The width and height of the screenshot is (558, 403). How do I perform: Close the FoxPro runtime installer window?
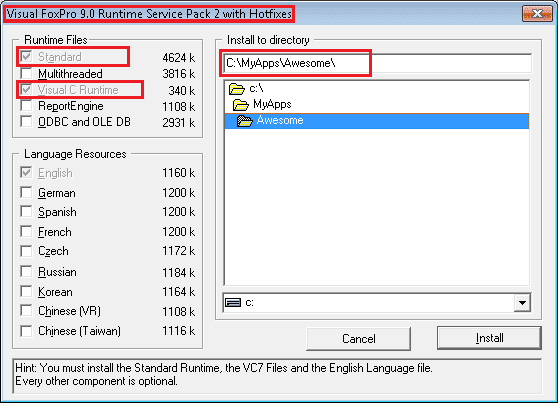click(537, 14)
